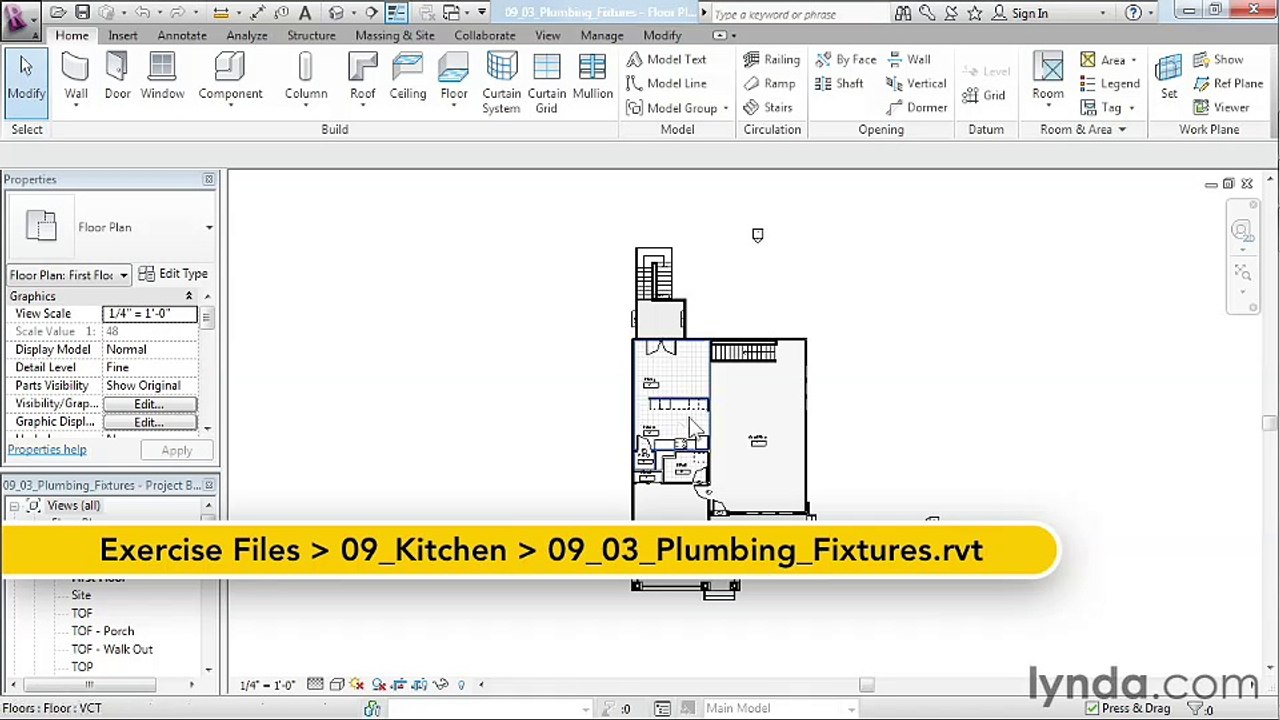Screen dimensions: 1280x720
Task: Open the Curtain System tool
Action: coord(501,83)
